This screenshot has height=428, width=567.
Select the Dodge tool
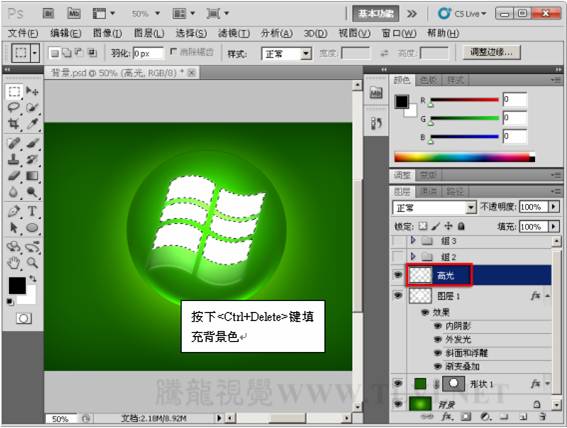[x=32, y=192]
